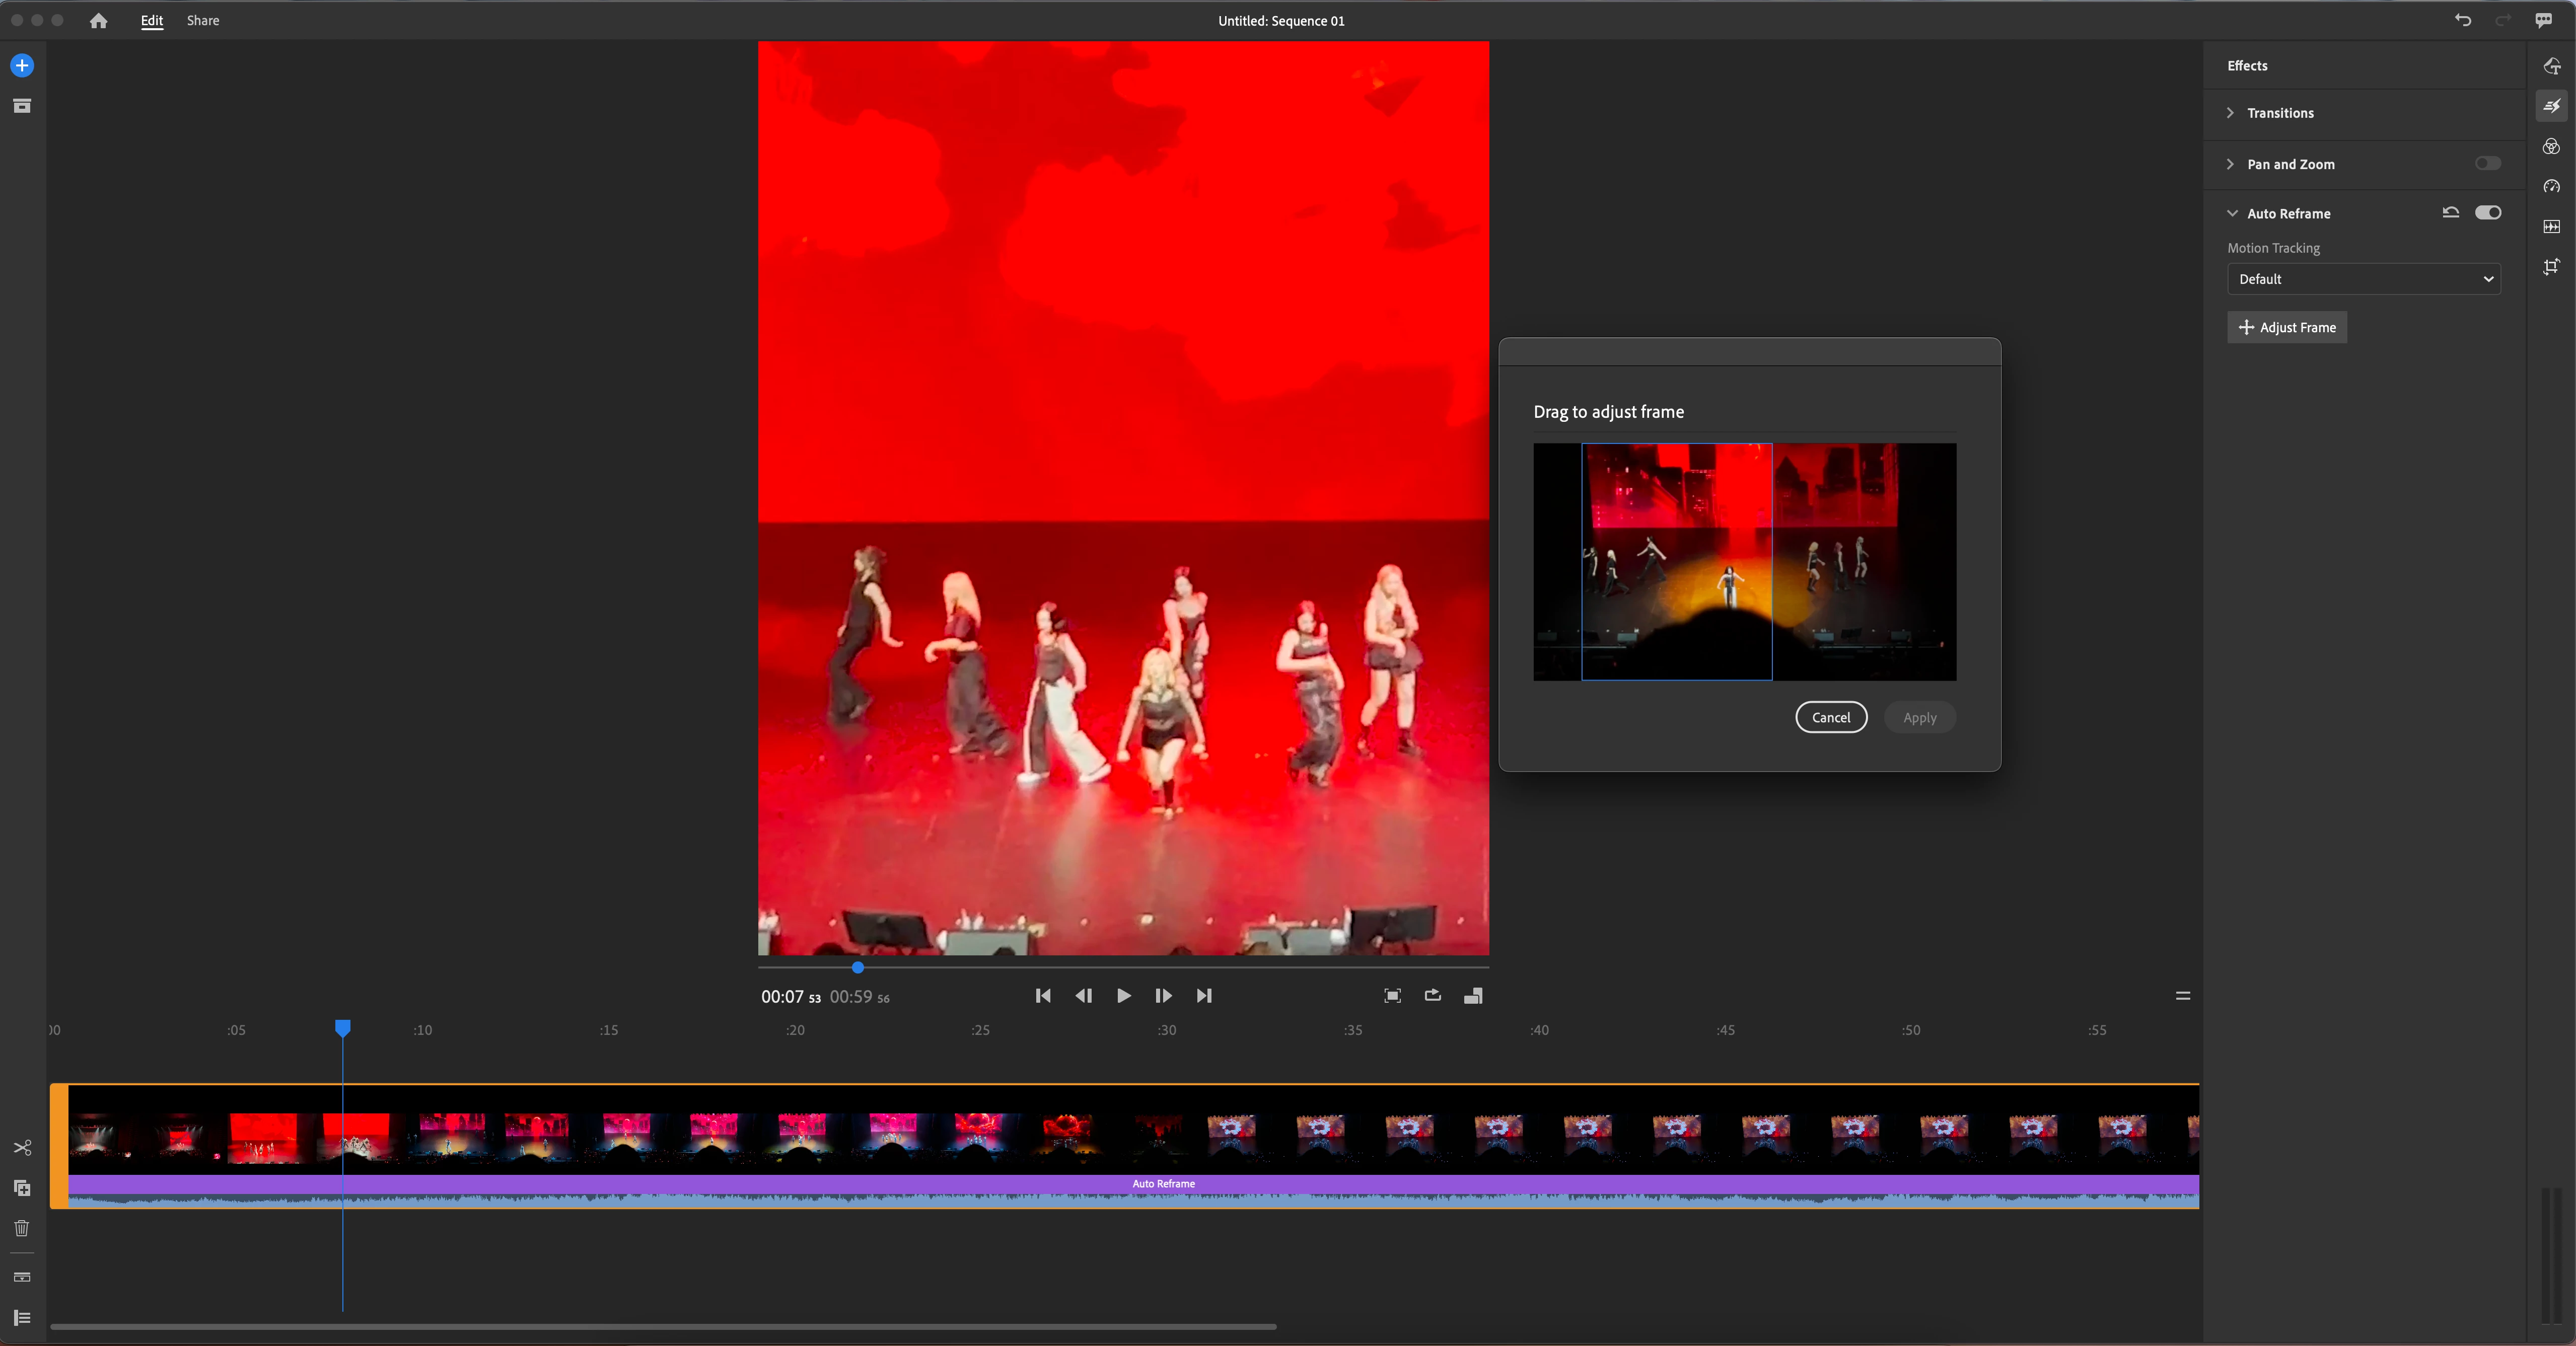Switch to the Share tab
This screenshot has width=2576, height=1346.
point(203,21)
